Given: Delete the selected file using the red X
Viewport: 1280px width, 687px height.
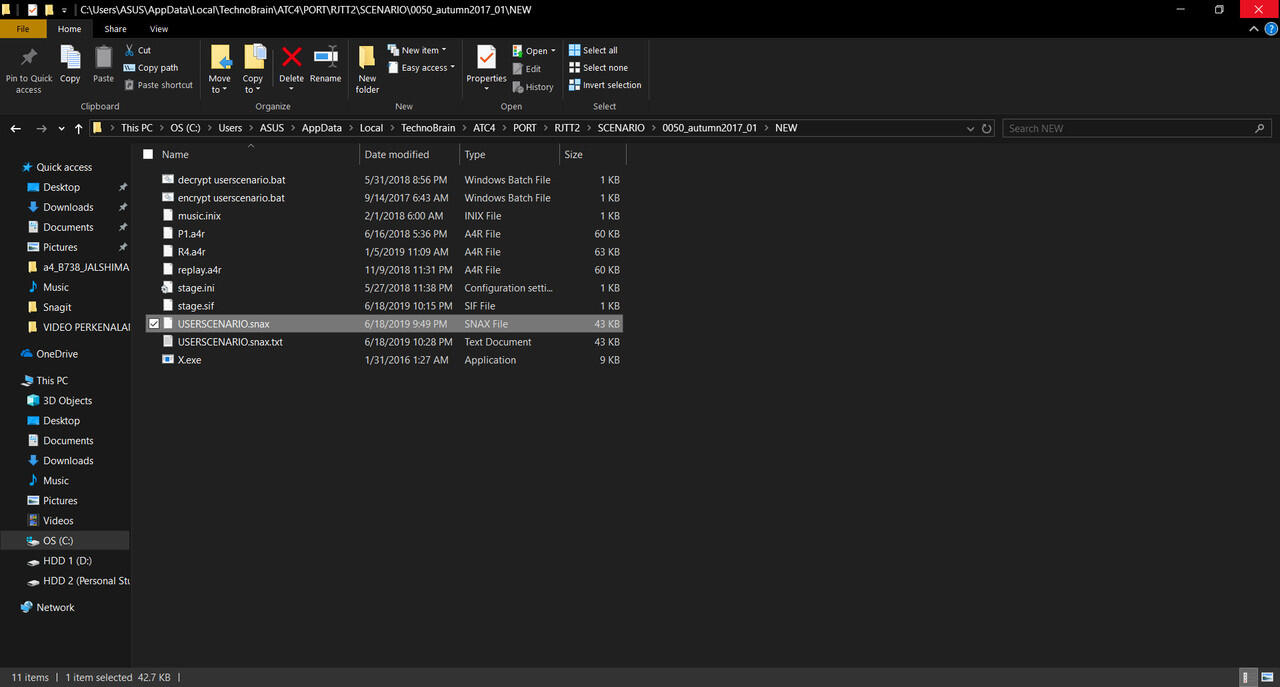Looking at the screenshot, I should click(291, 59).
